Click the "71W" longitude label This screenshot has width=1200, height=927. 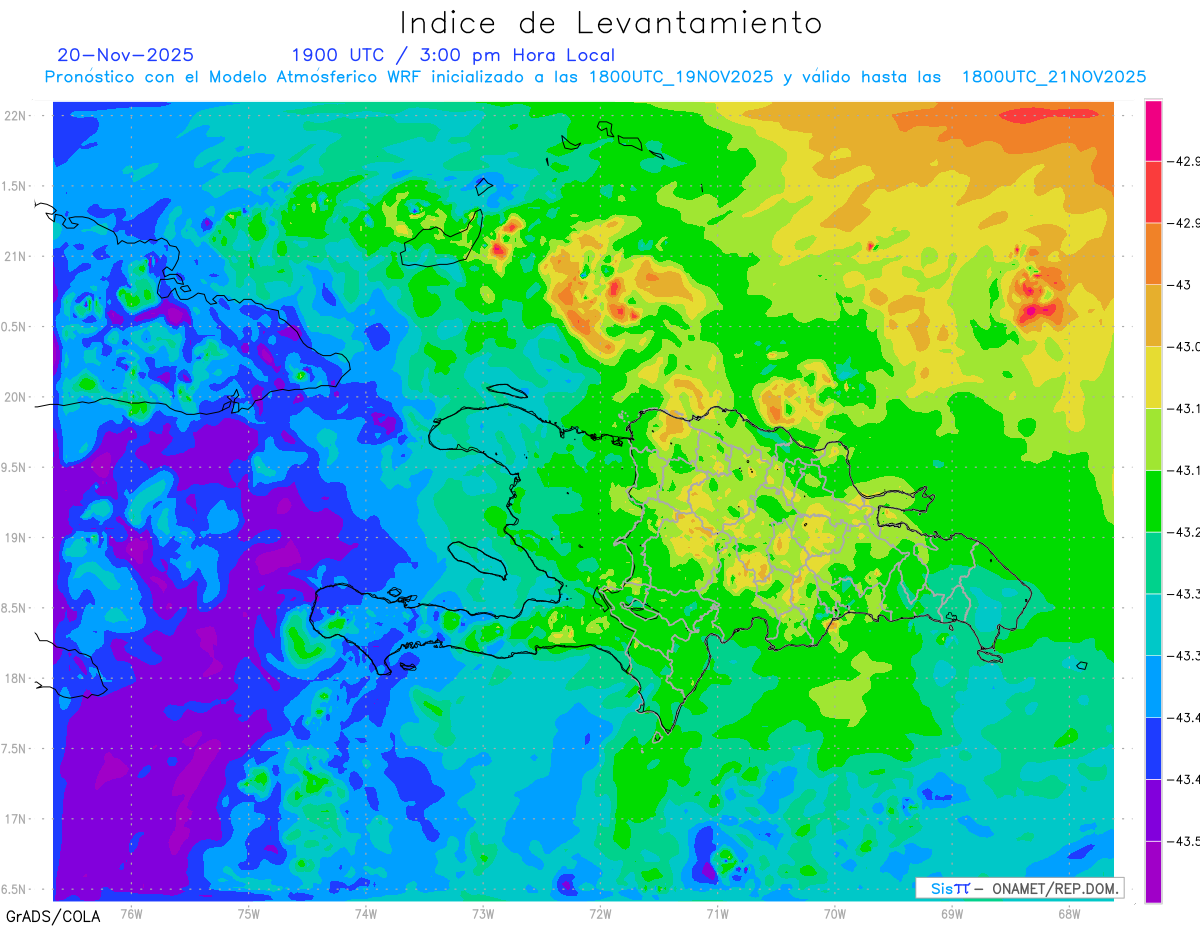click(x=717, y=913)
